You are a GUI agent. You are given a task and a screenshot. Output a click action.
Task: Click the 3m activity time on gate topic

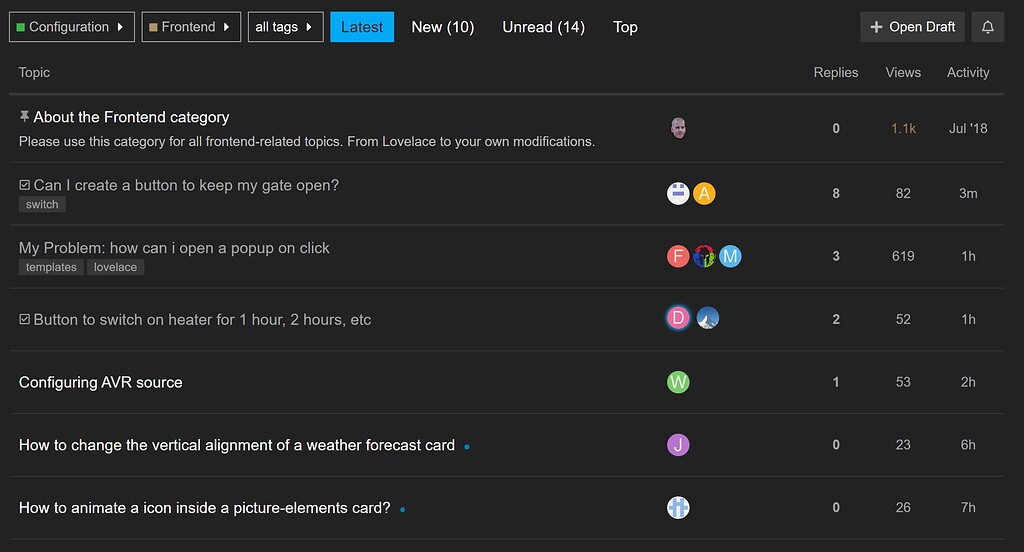[968, 193]
